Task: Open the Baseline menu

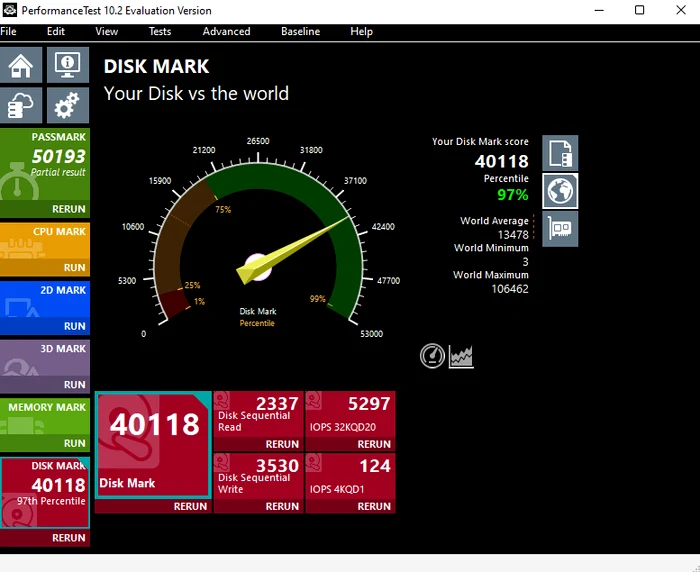Action: (x=300, y=32)
